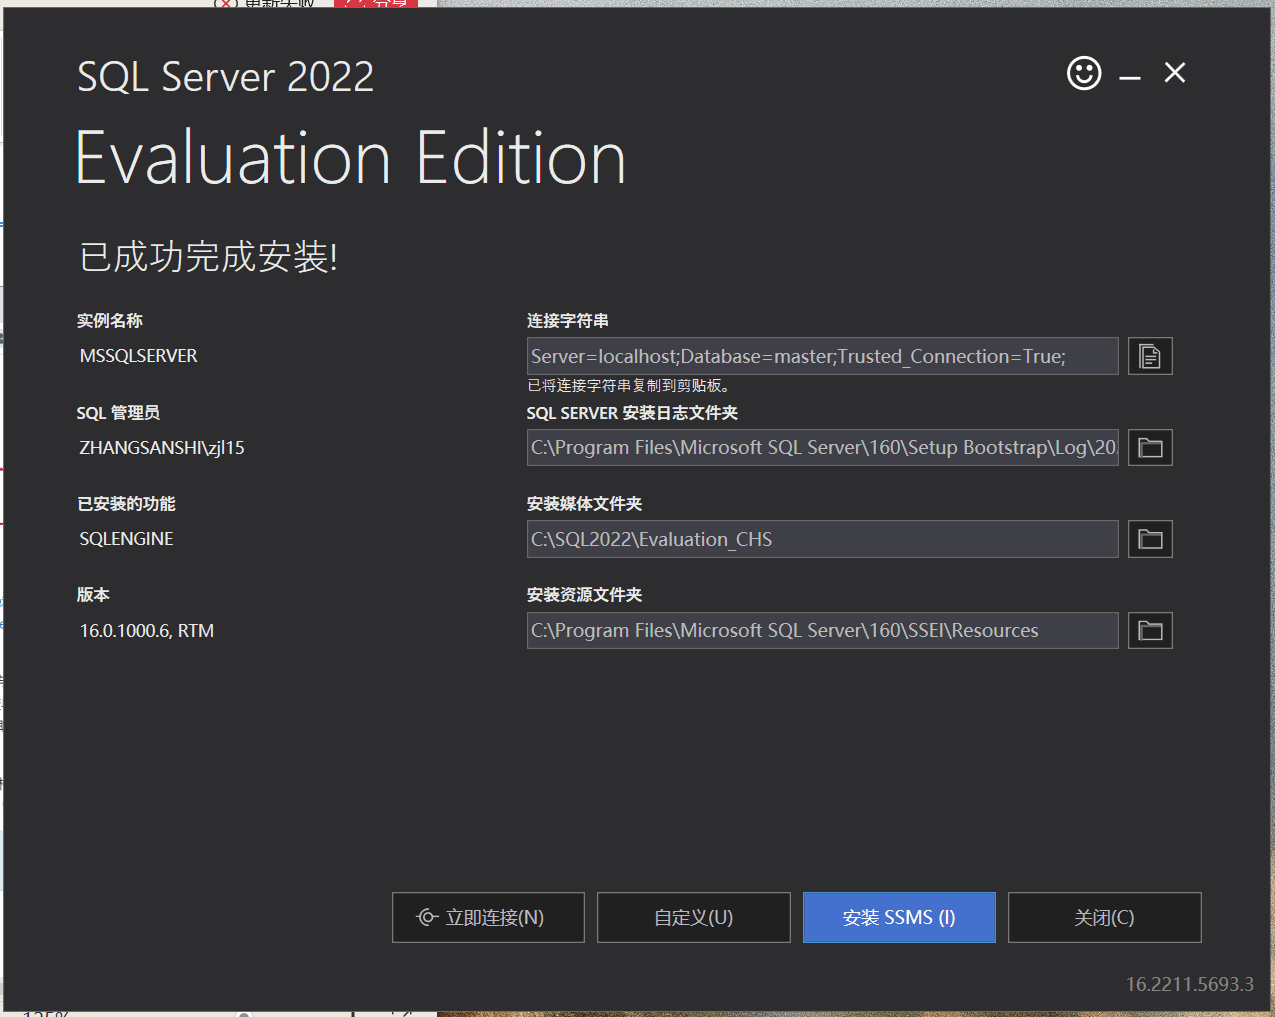Minimize the SQL Server installer window

coord(1130,75)
